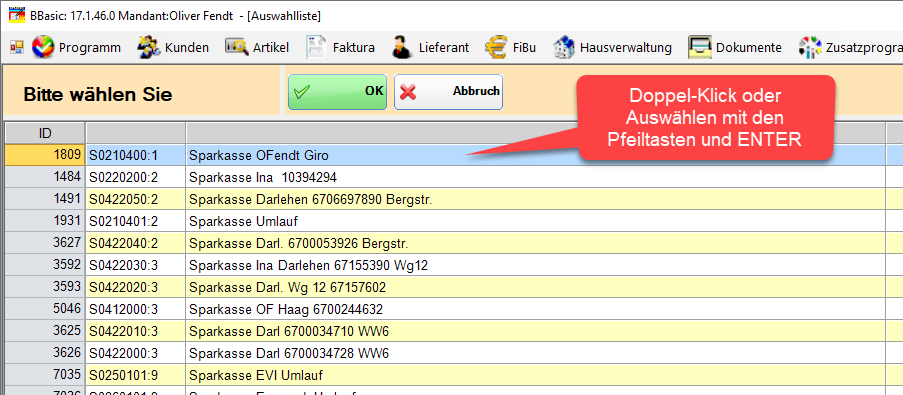The height and width of the screenshot is (395, 903).
Task: Select account code S0422000:3
Action: click(x=135, y=354)
